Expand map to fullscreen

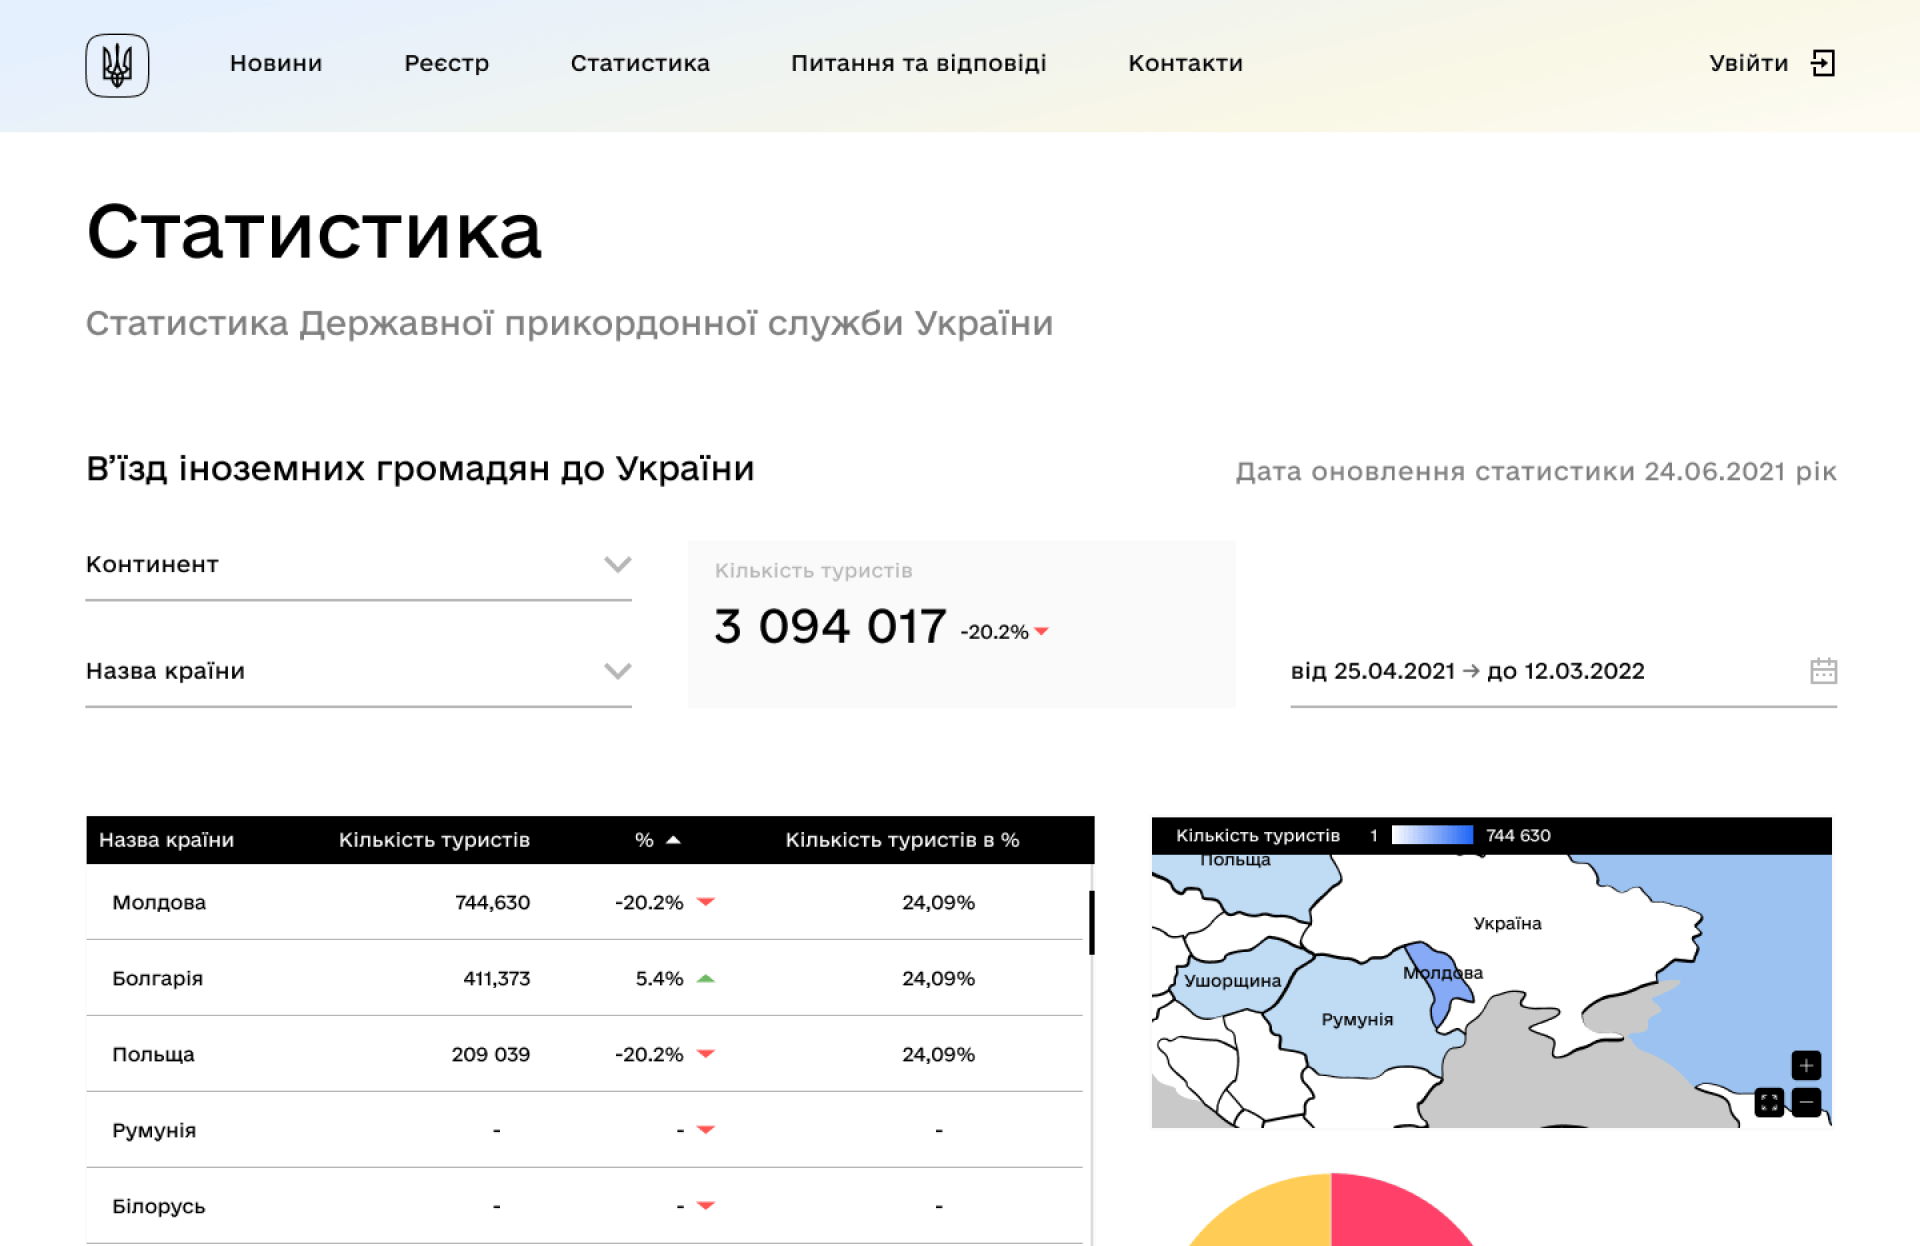tap(1769, 1103)
